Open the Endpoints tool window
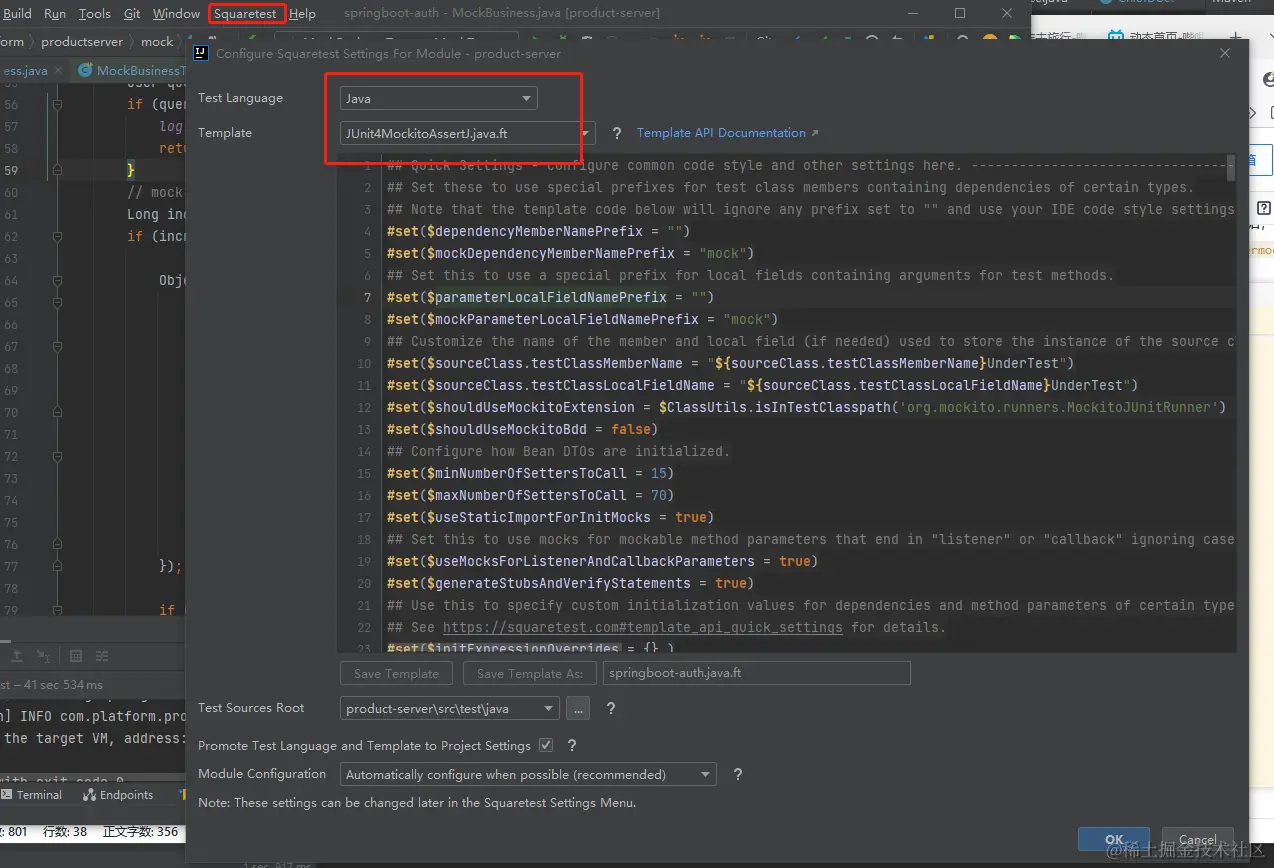Image resolution: width=1274 pixels, height=868 pixels. pos(119,795)
